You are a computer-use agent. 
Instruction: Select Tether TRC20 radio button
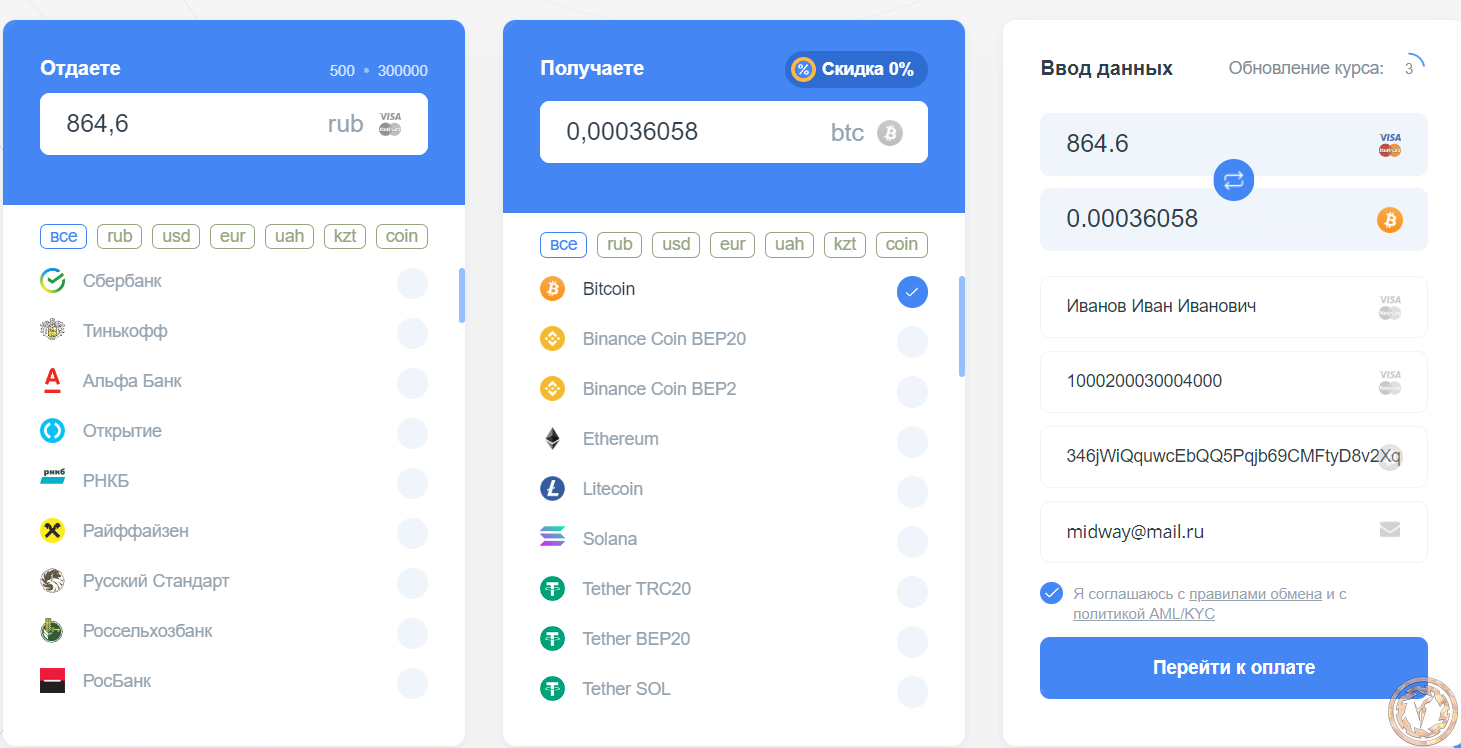tap(912, 592)
